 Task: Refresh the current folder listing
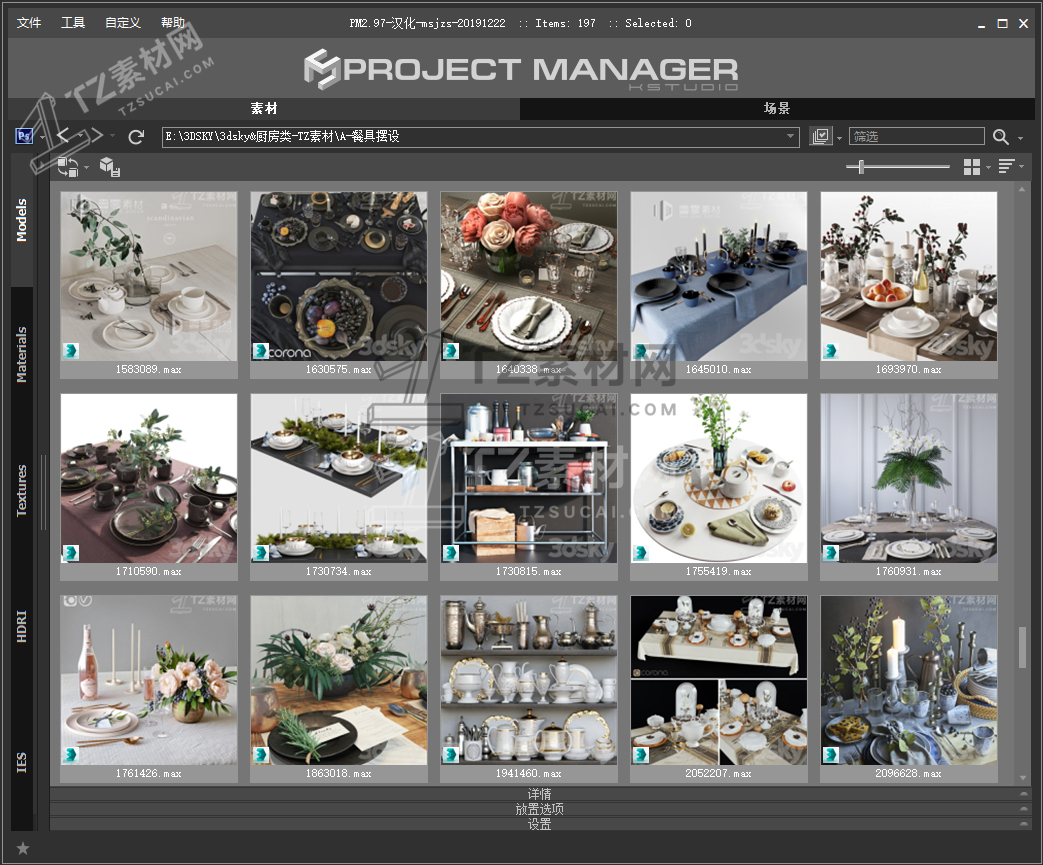pos(136,136)
